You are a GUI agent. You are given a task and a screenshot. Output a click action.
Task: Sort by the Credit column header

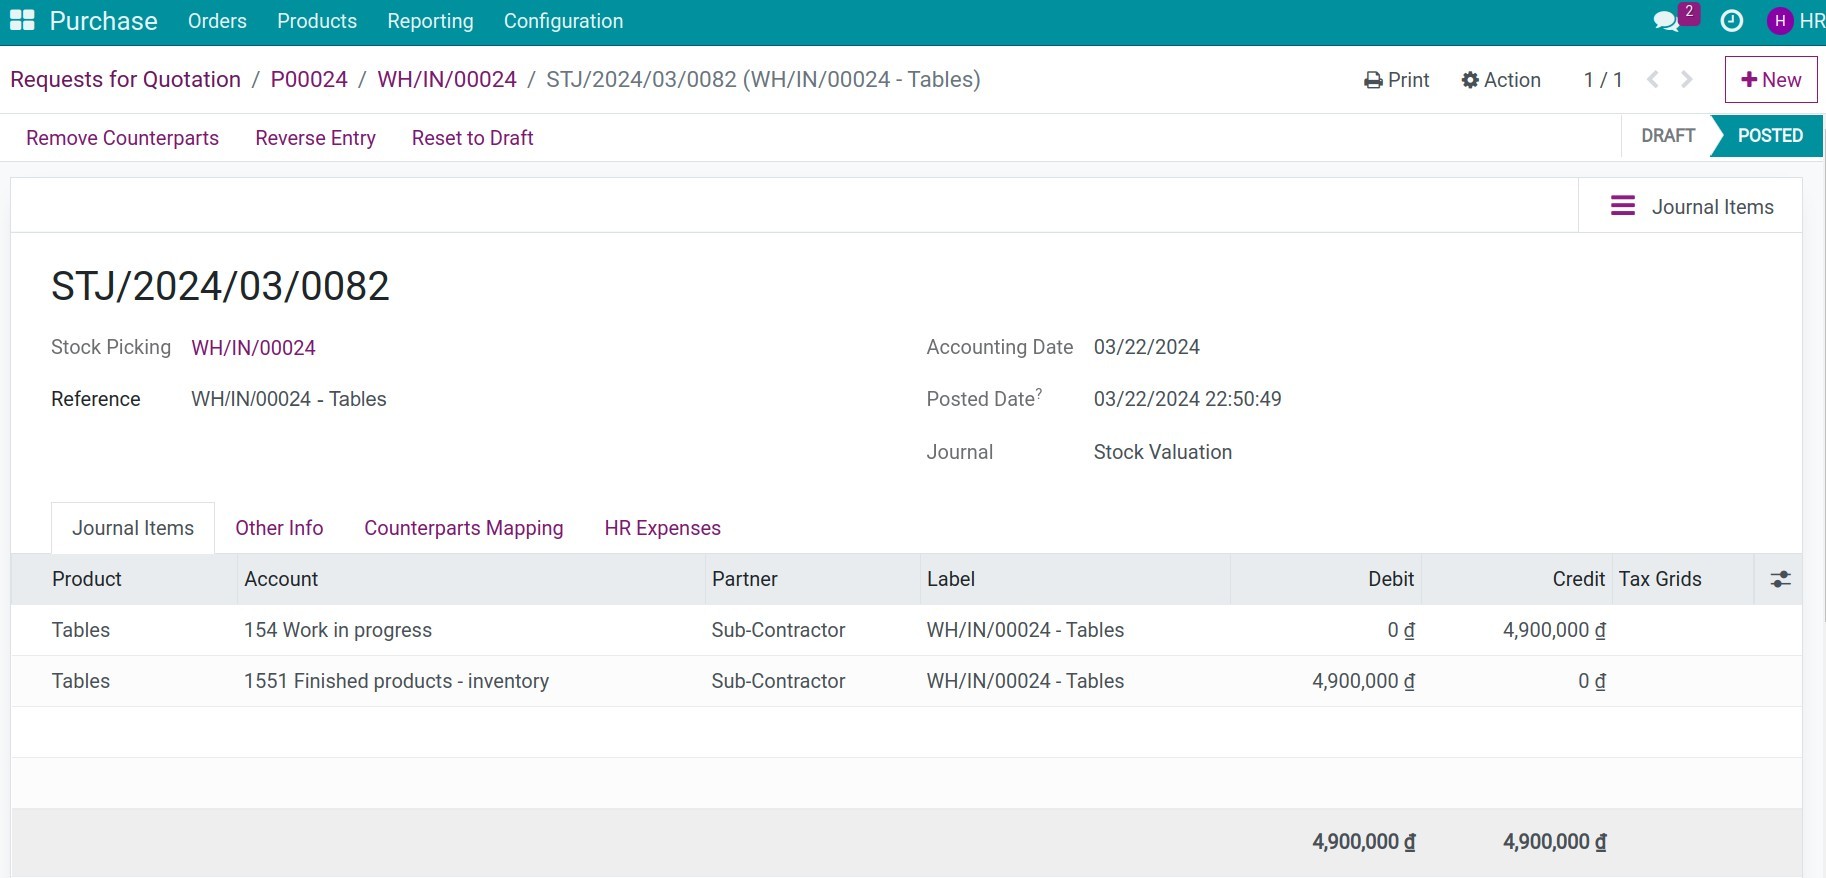coord(1517,579)
